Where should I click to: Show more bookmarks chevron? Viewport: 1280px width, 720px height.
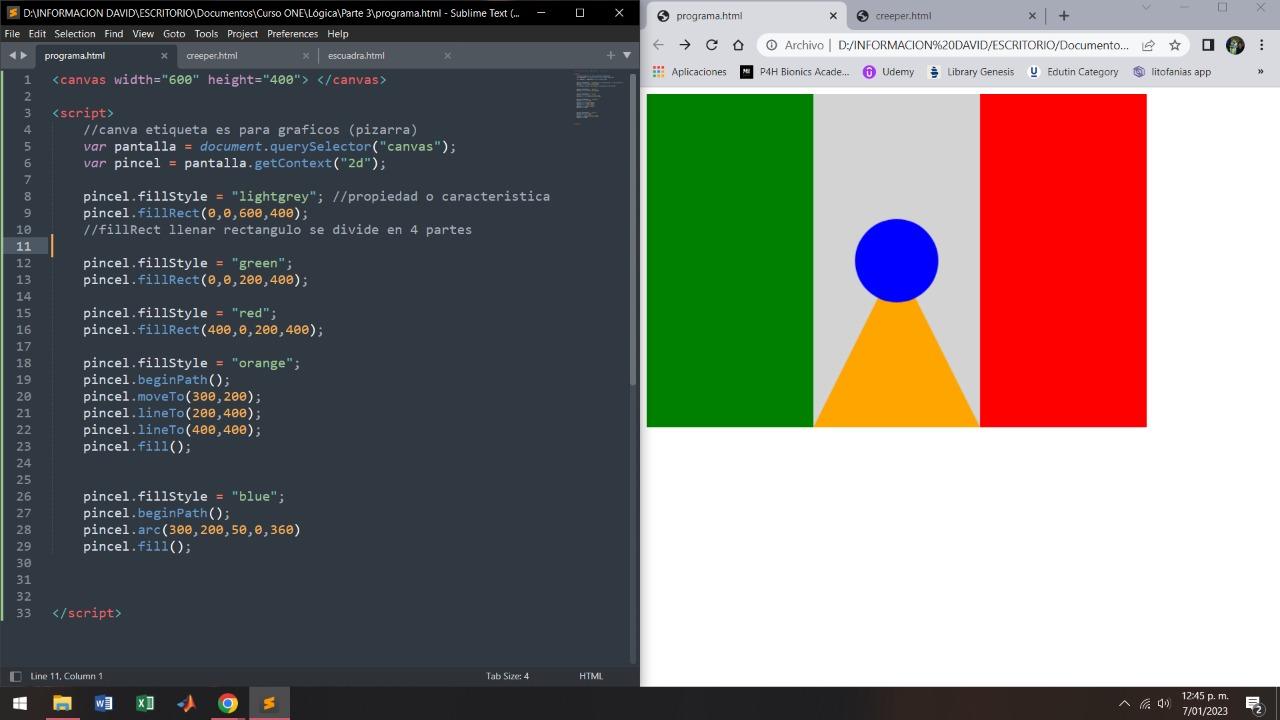point(1260,72)
